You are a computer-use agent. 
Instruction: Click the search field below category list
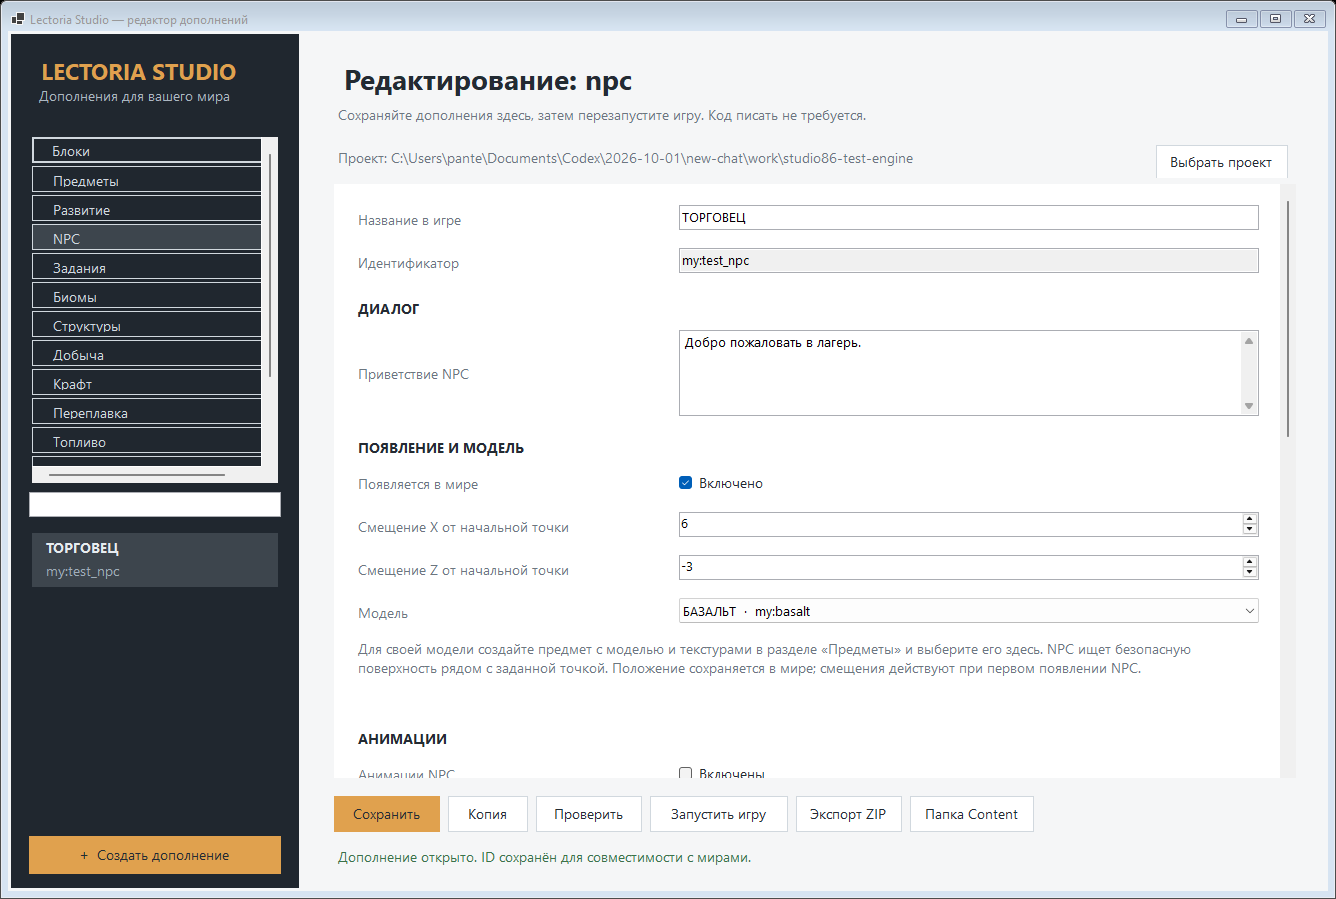coord(155,504)
